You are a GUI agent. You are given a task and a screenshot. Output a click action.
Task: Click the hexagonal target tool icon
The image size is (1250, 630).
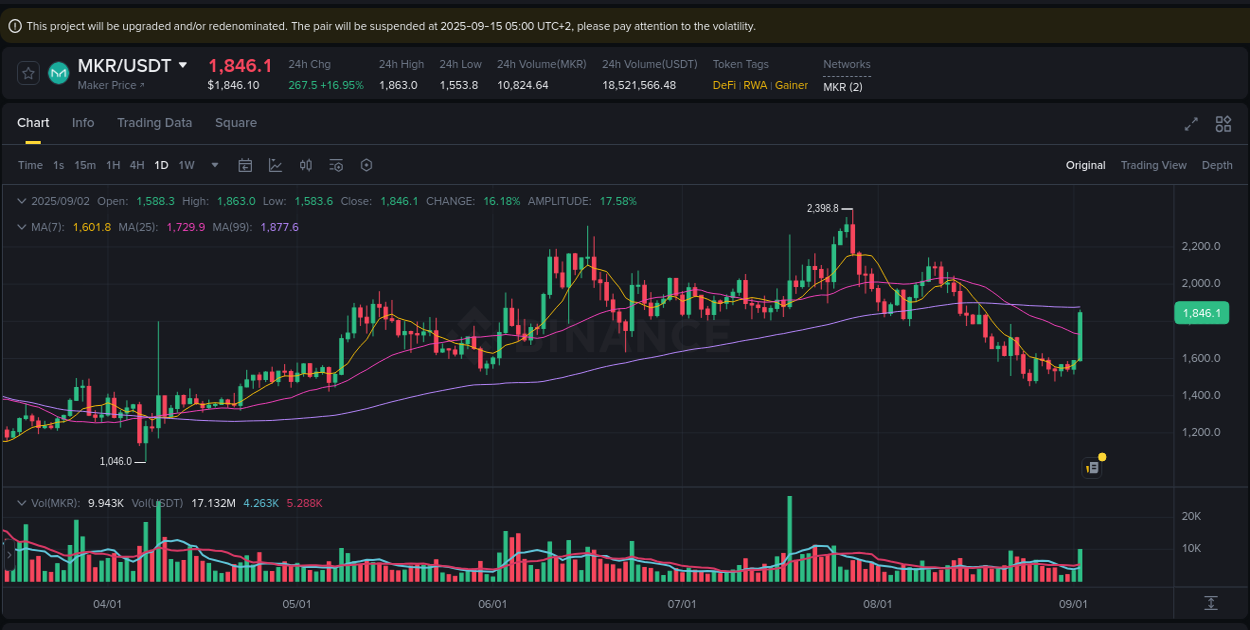tap(366, 164)
